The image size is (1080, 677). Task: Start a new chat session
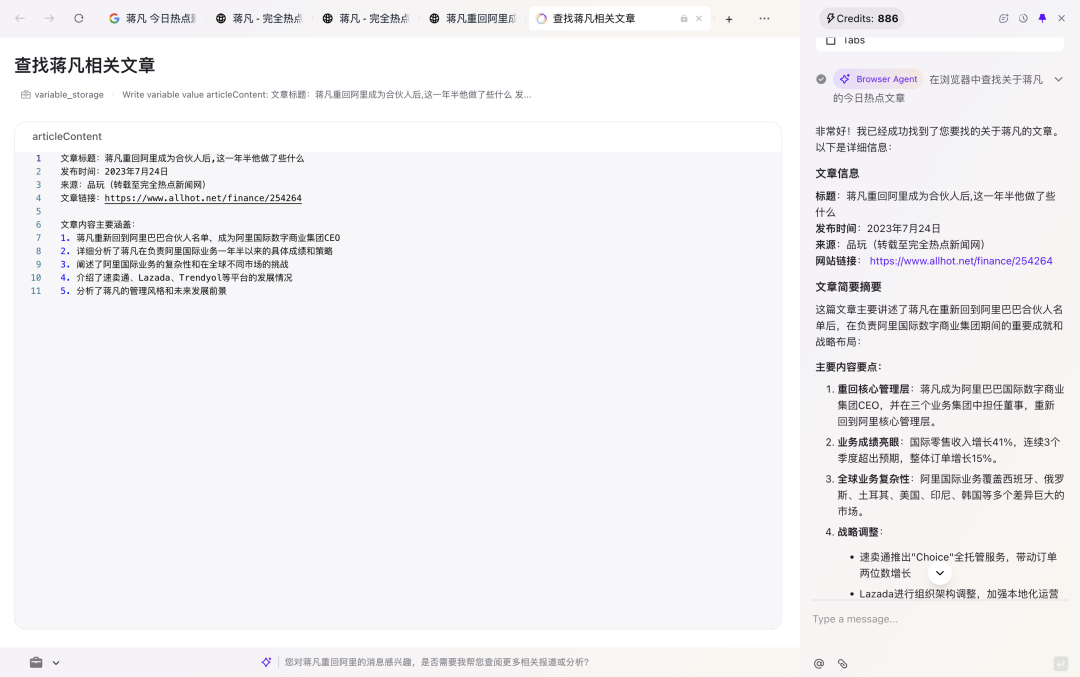1004,17
